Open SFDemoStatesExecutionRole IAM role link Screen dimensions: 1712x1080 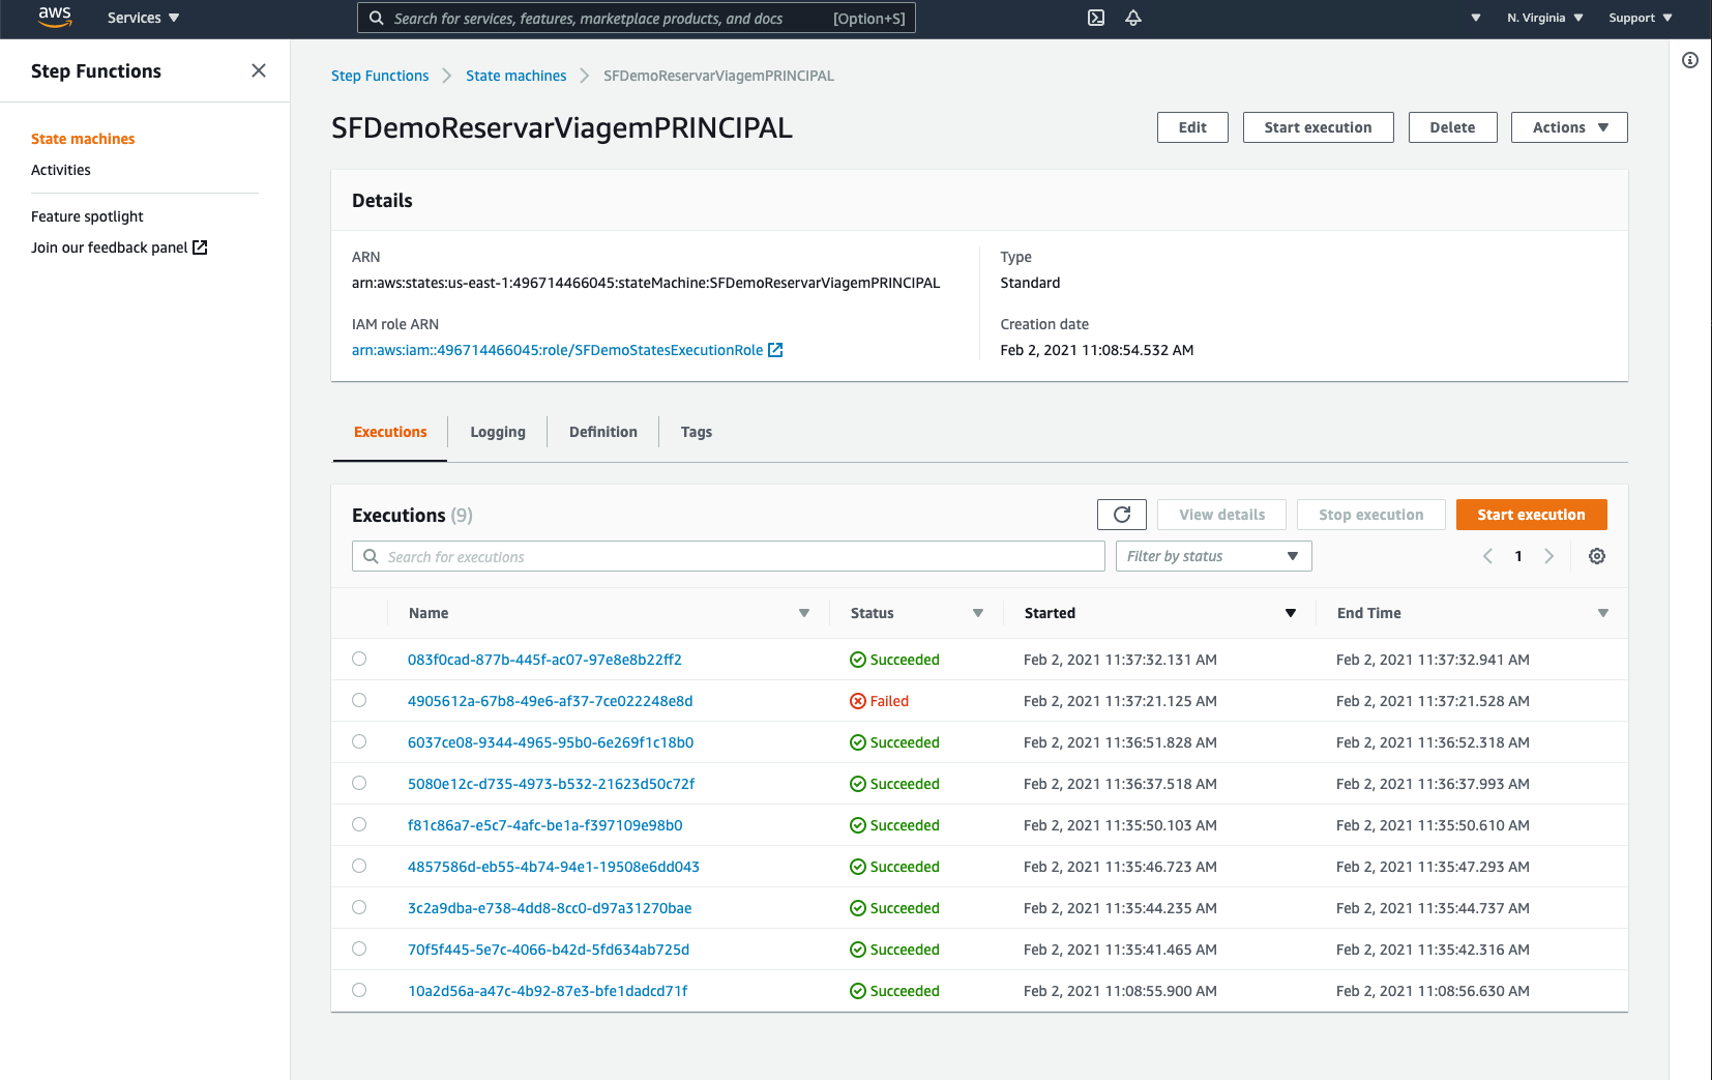tap(557, 350)
